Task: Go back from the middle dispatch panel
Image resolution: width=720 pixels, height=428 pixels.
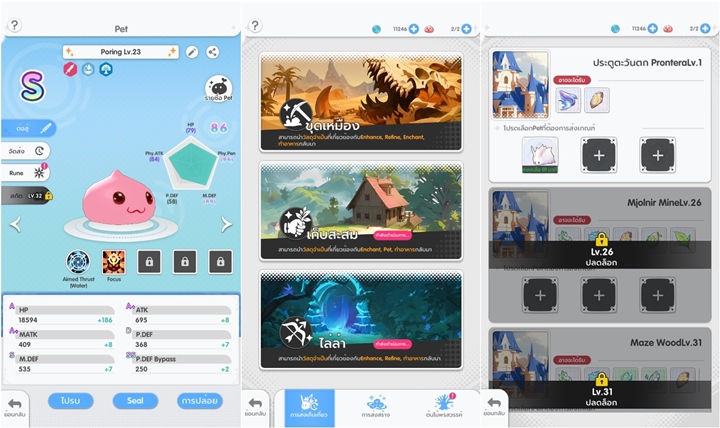Action: tap(255, 406)
